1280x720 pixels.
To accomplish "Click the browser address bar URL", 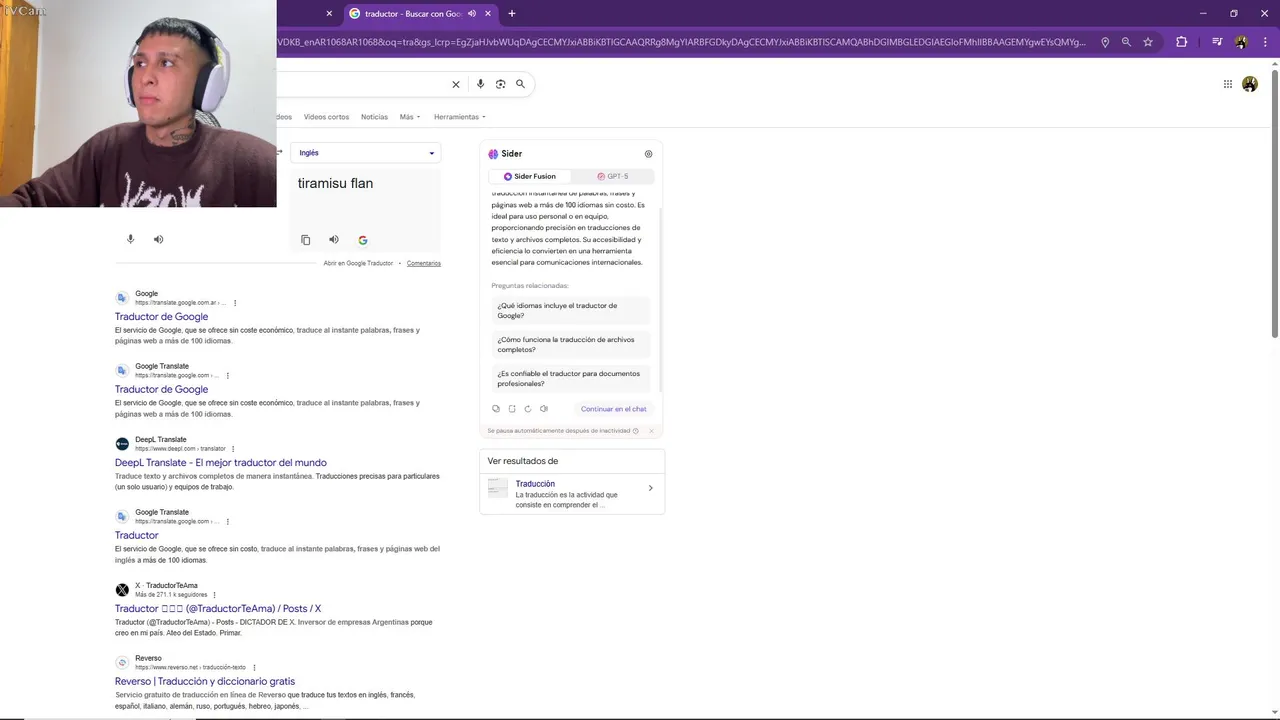I will pyautogui.click(x=682, y=42).
